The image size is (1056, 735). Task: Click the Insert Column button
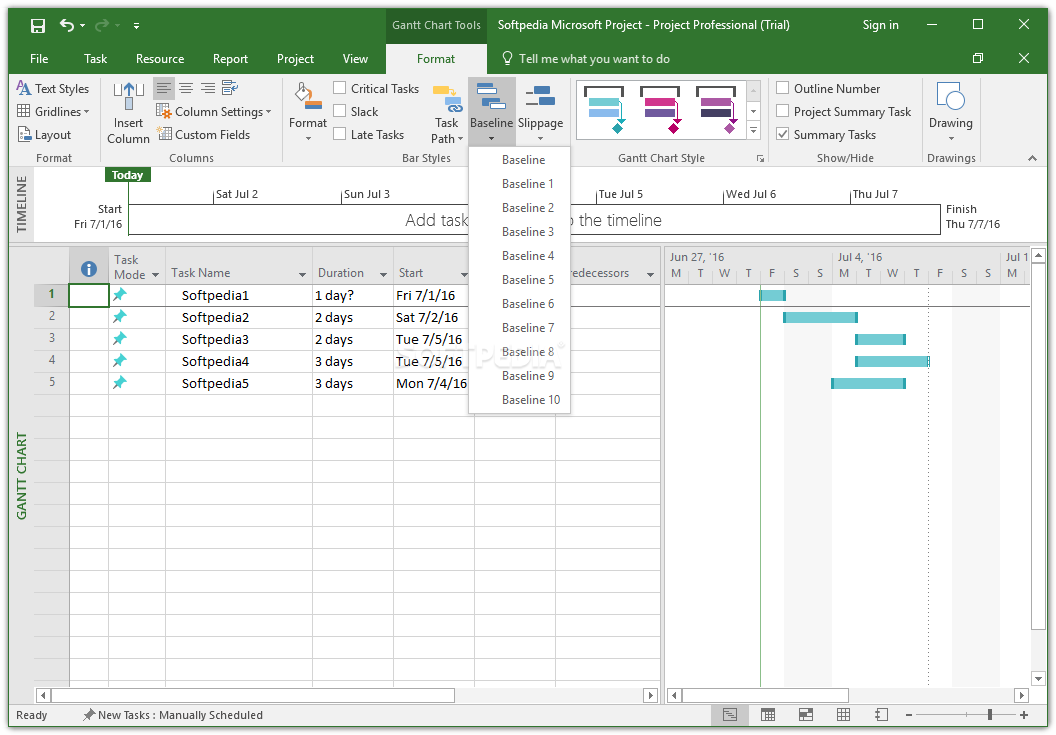(x=128, y=113)
